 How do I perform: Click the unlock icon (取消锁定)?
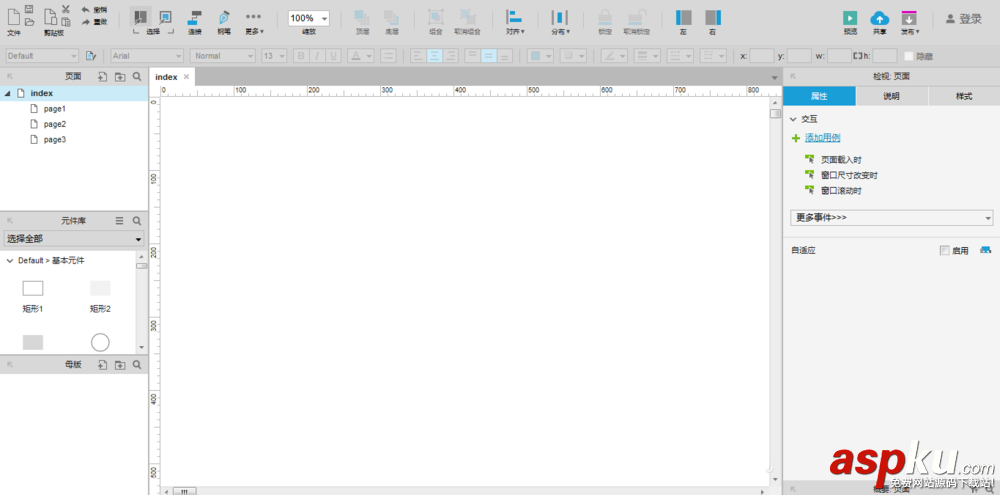point(636,17)
